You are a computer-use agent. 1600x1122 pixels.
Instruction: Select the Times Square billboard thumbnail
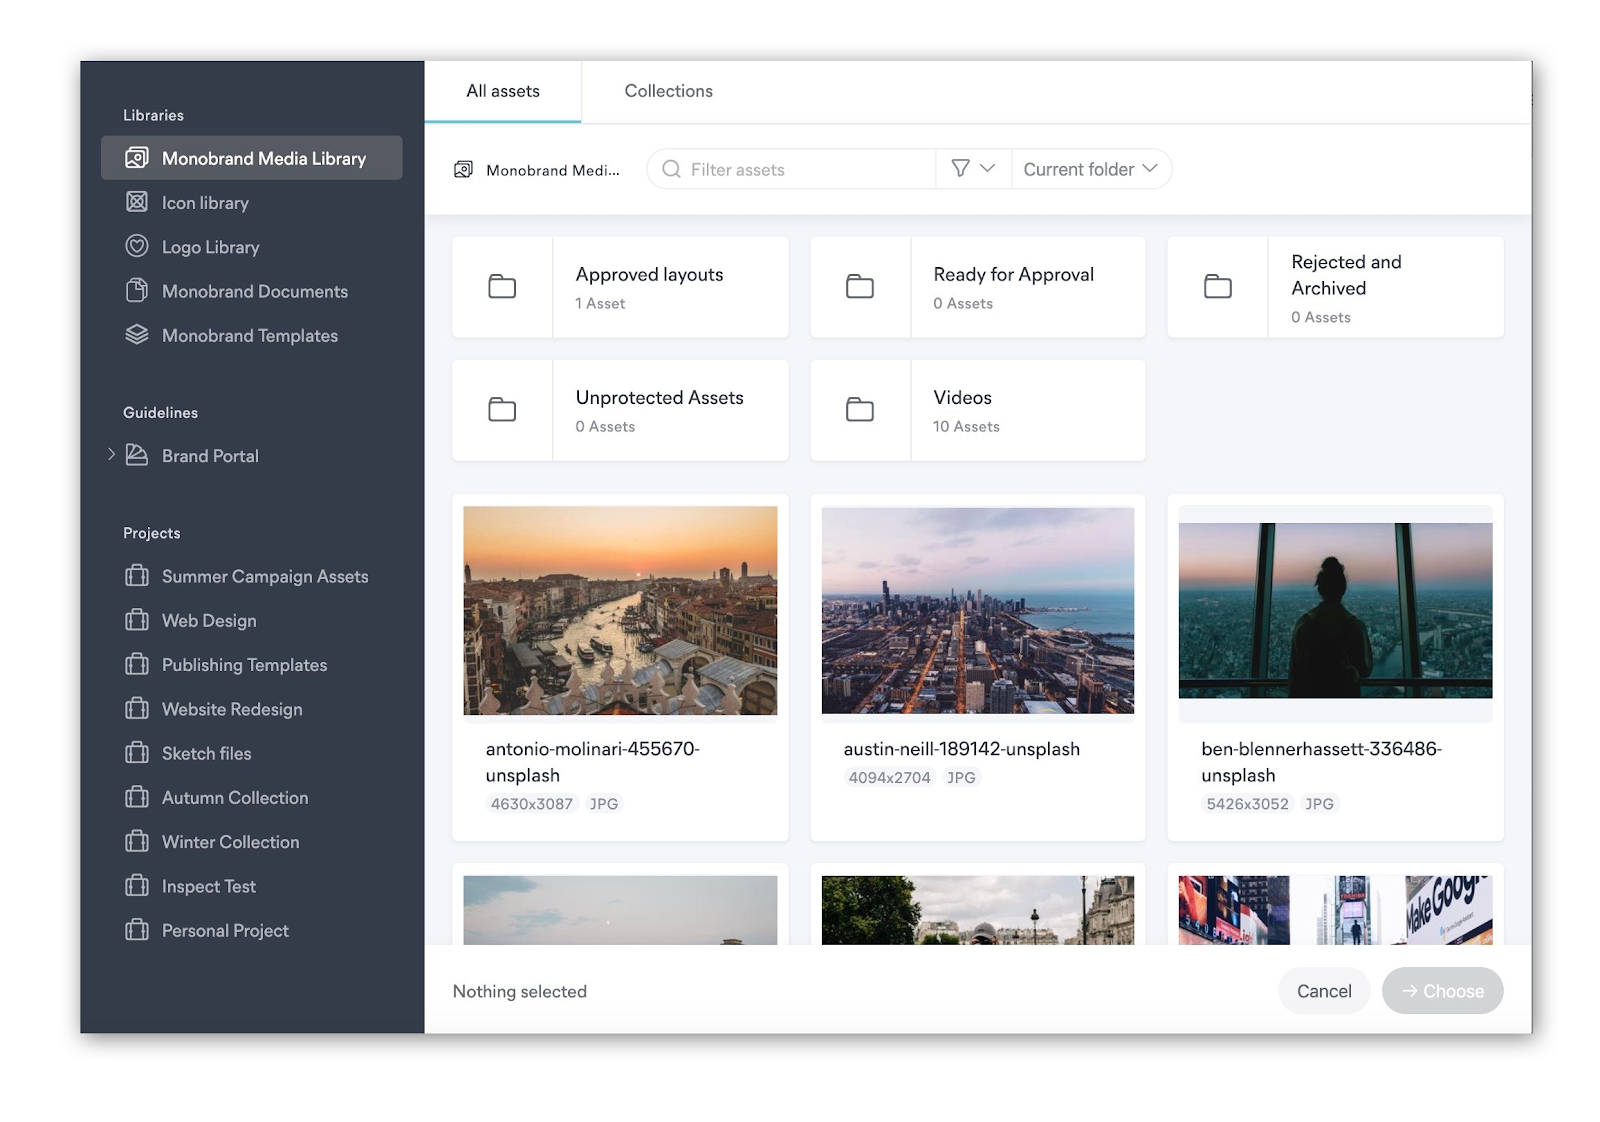[1335, 910]
